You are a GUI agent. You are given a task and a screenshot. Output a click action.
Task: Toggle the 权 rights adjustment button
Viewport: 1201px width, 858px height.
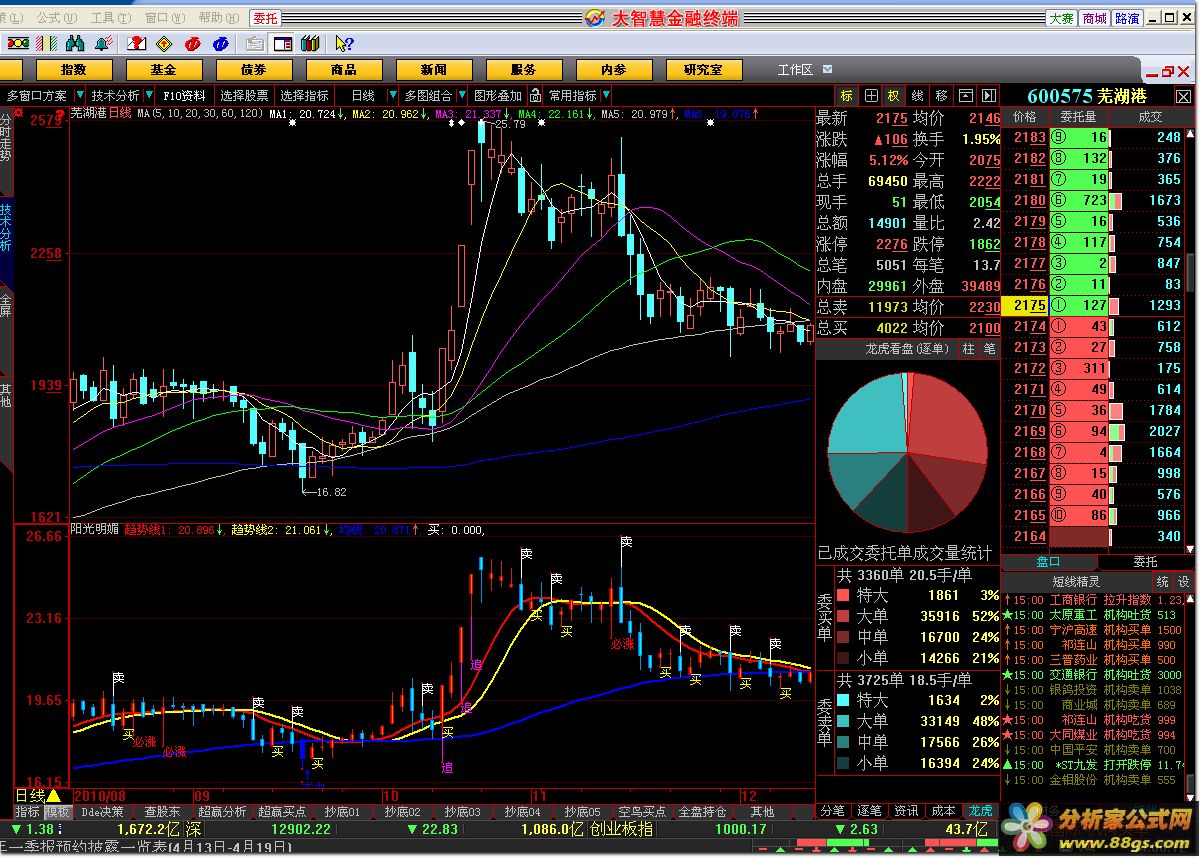(x=894, y=96)
